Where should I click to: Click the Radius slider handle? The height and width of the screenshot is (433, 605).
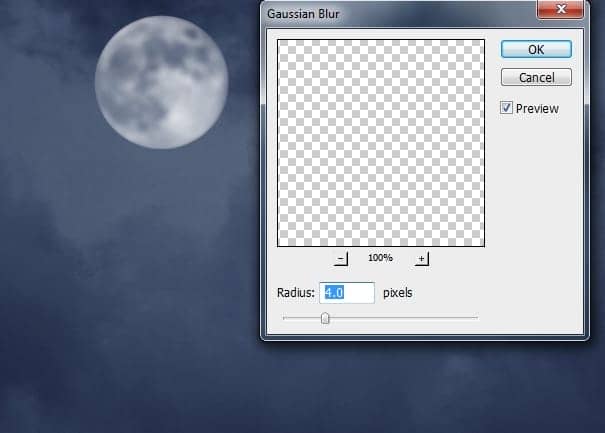click(325, 318)
